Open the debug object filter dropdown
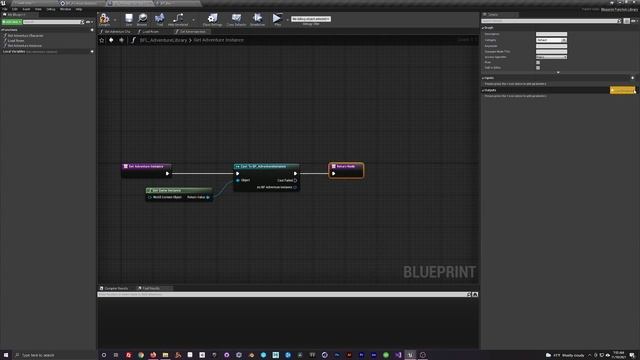640x360 pixels. click(311, 19)
